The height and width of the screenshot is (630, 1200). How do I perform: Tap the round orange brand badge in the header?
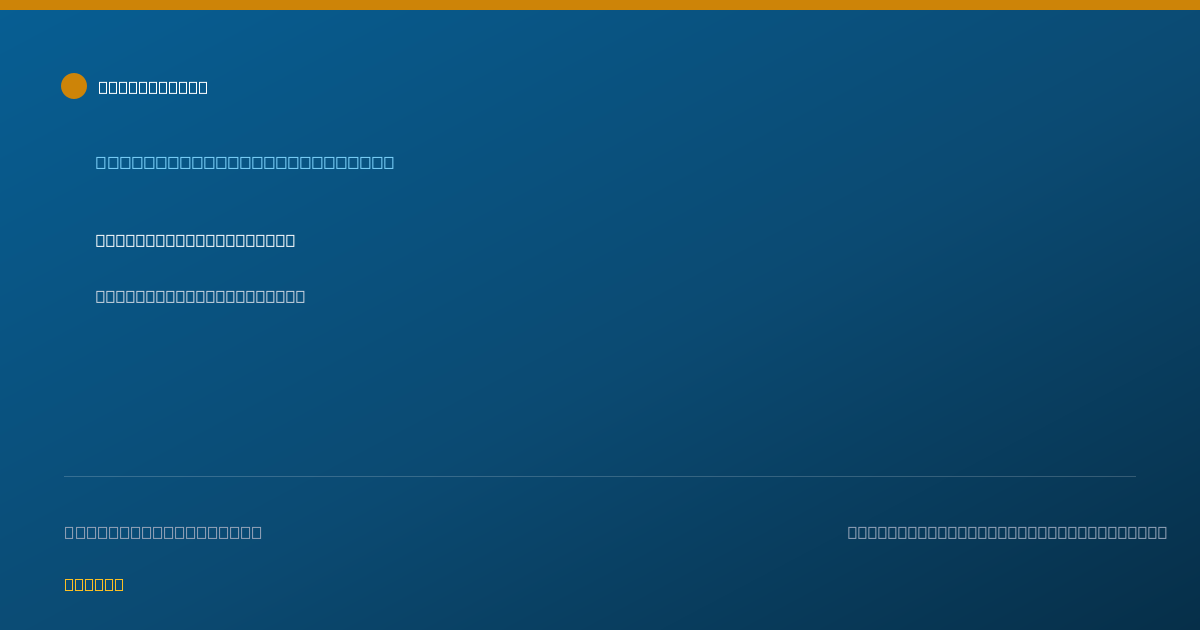pyautogui.click(x=74, y=86)
